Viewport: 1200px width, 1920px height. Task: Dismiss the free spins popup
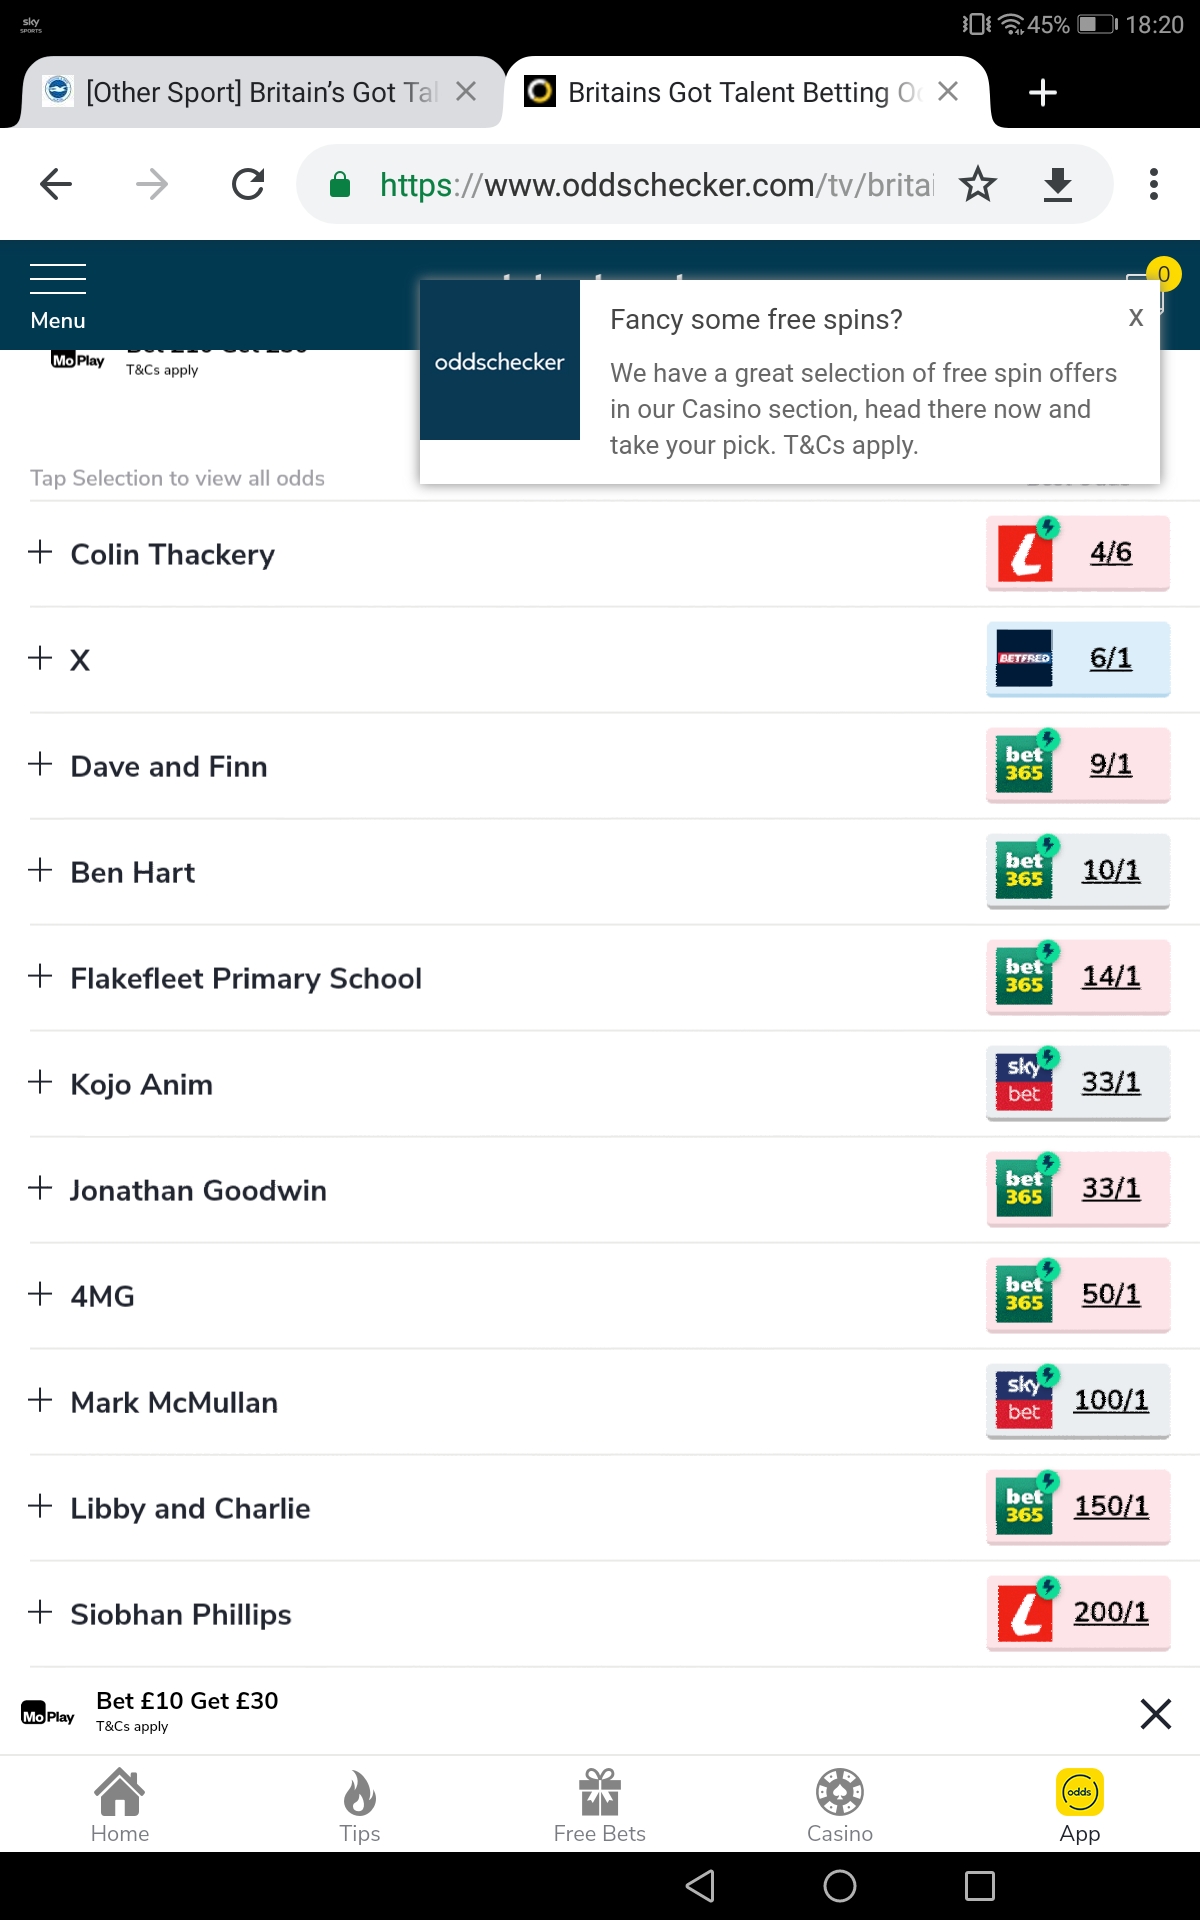[x=1136, y=318]
